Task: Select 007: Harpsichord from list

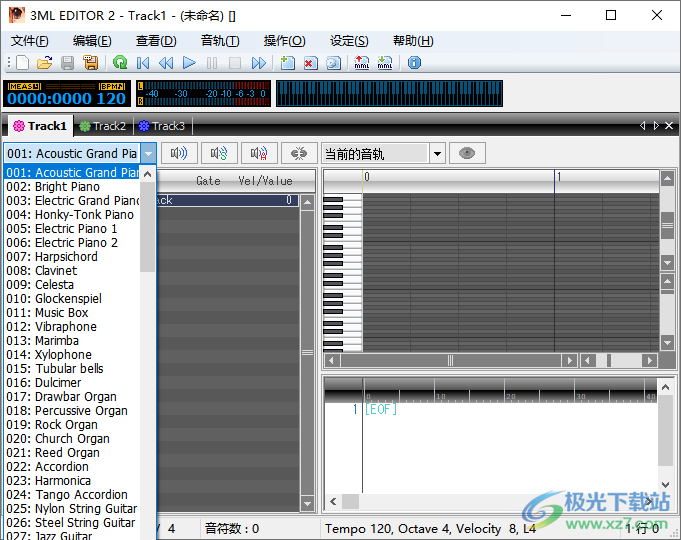Action: 72,256
